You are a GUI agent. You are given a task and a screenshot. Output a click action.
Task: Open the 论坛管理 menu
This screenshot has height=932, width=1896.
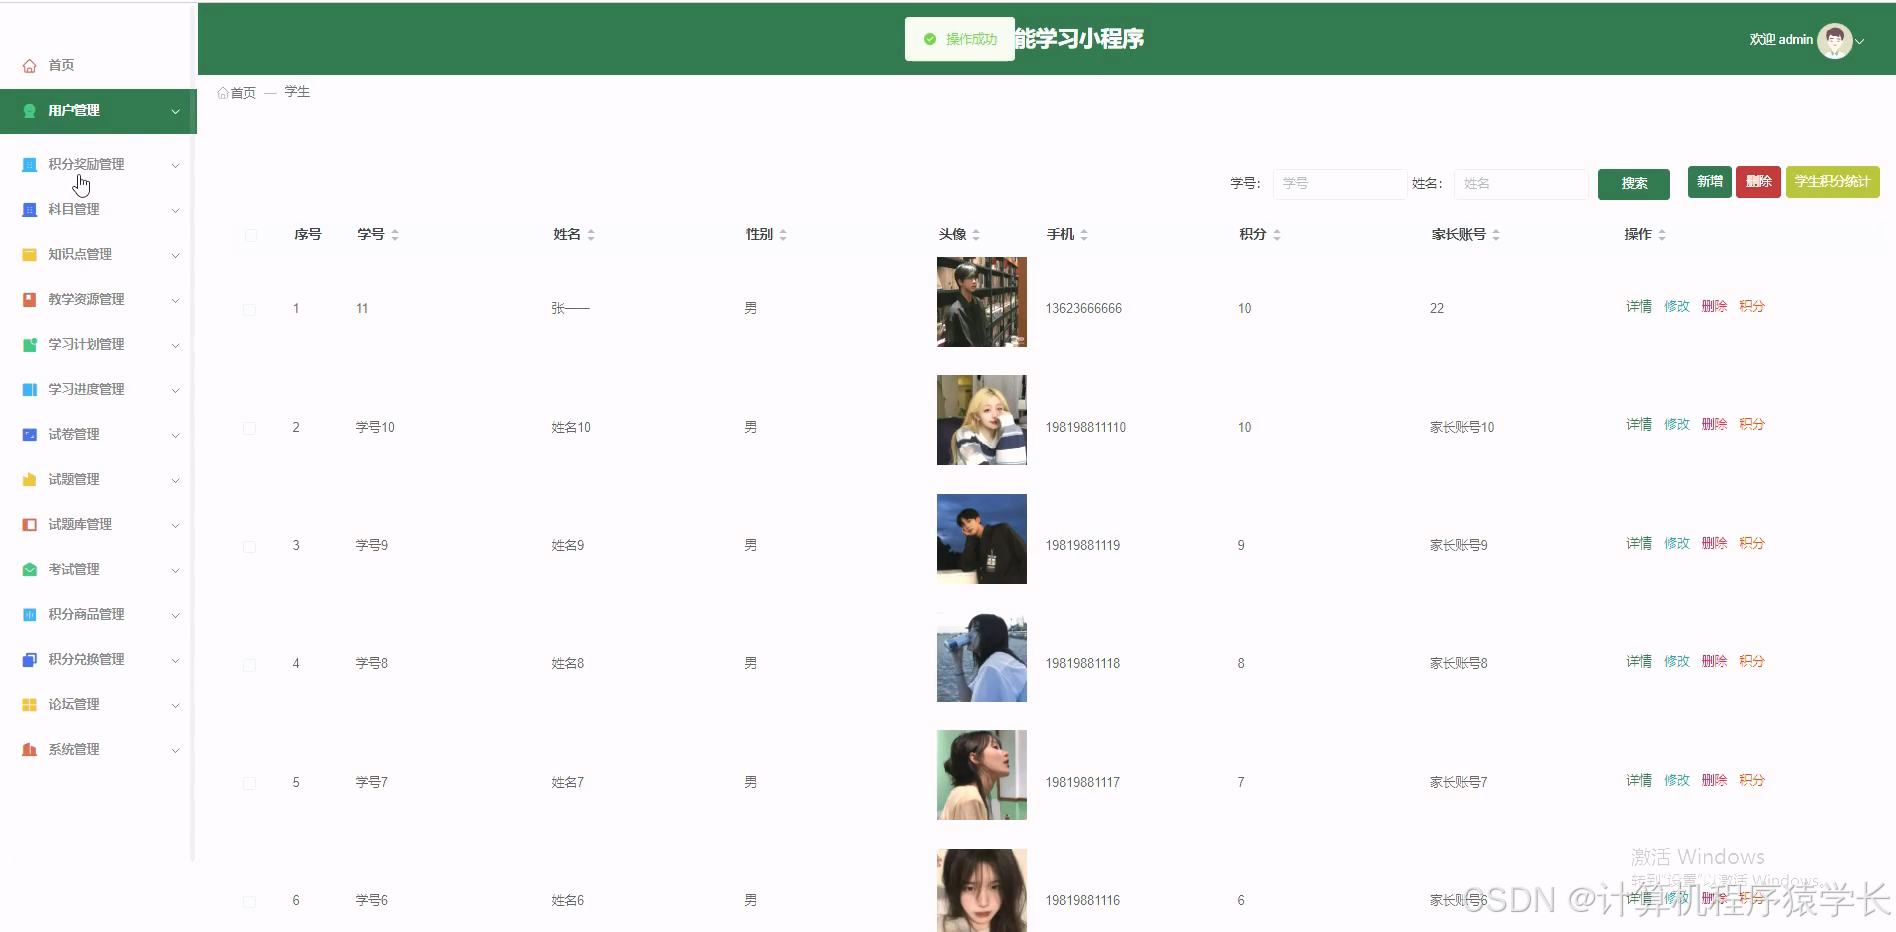(98, 704)
